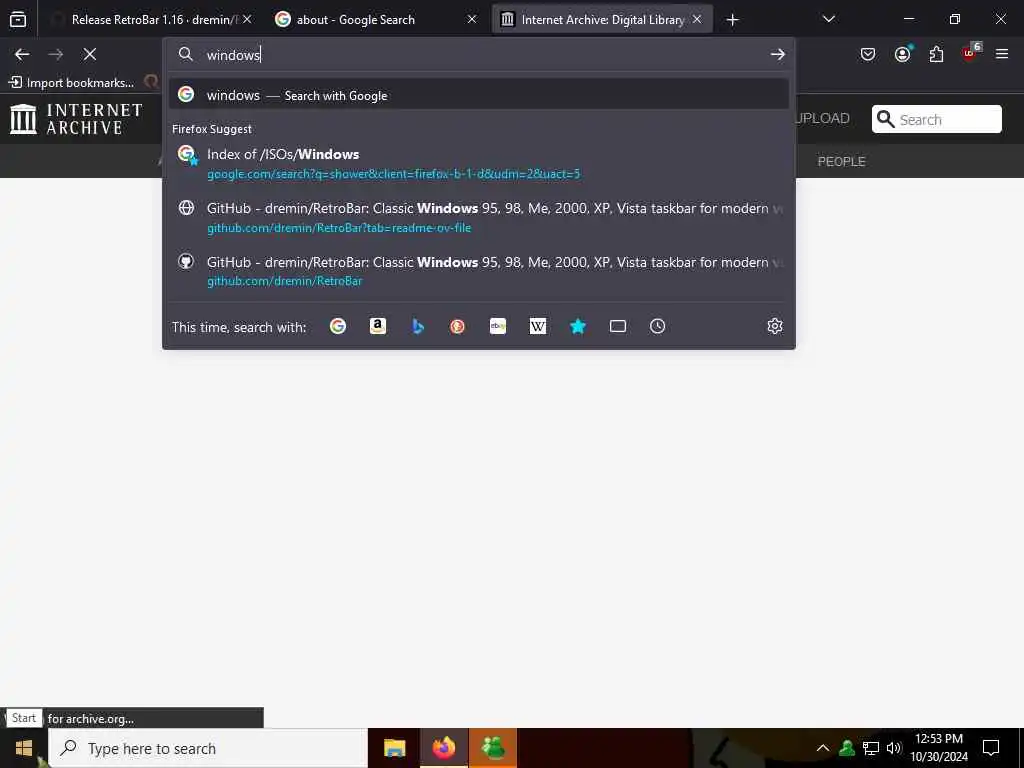The width and height of the screenshot is (1024, 768).
Task: Open the Pocket save icon
Action: pos(868,54)
